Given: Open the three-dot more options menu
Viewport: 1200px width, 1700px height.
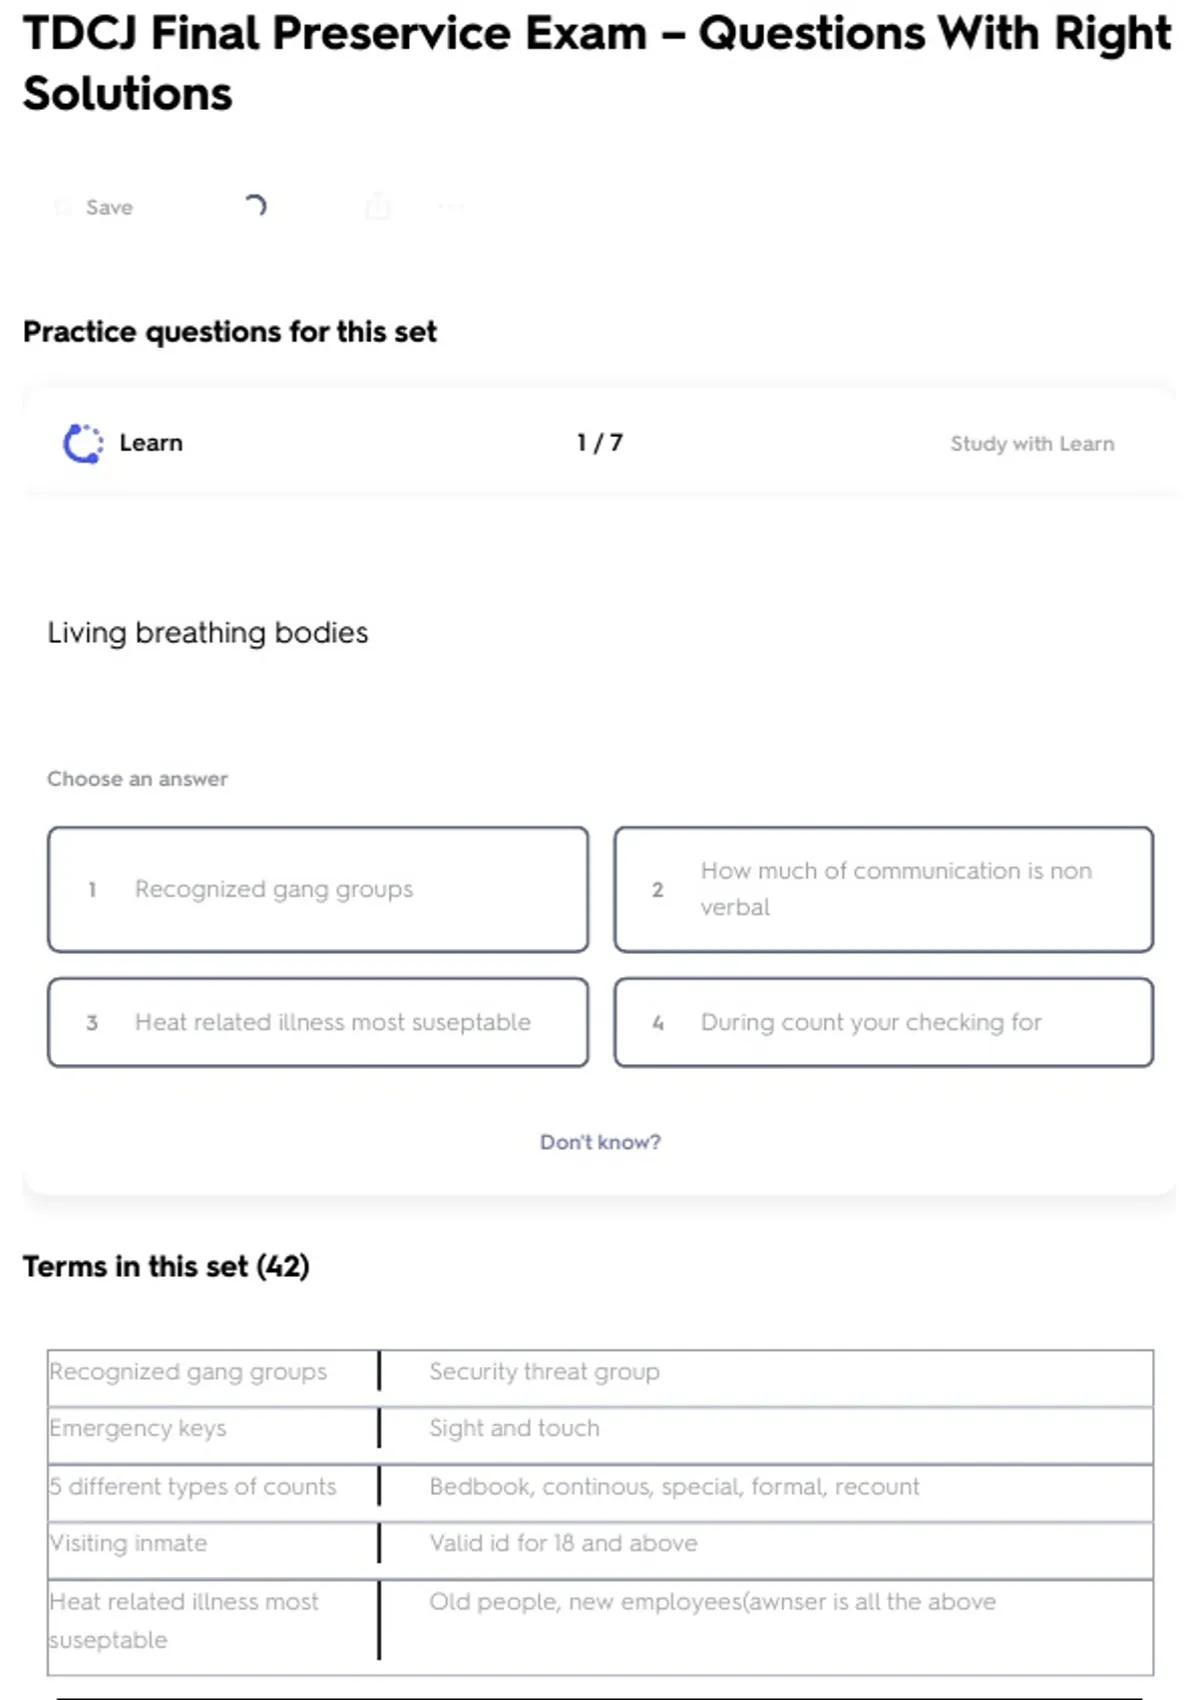Looking at the screenshot, I should click(x=451, y=207).
